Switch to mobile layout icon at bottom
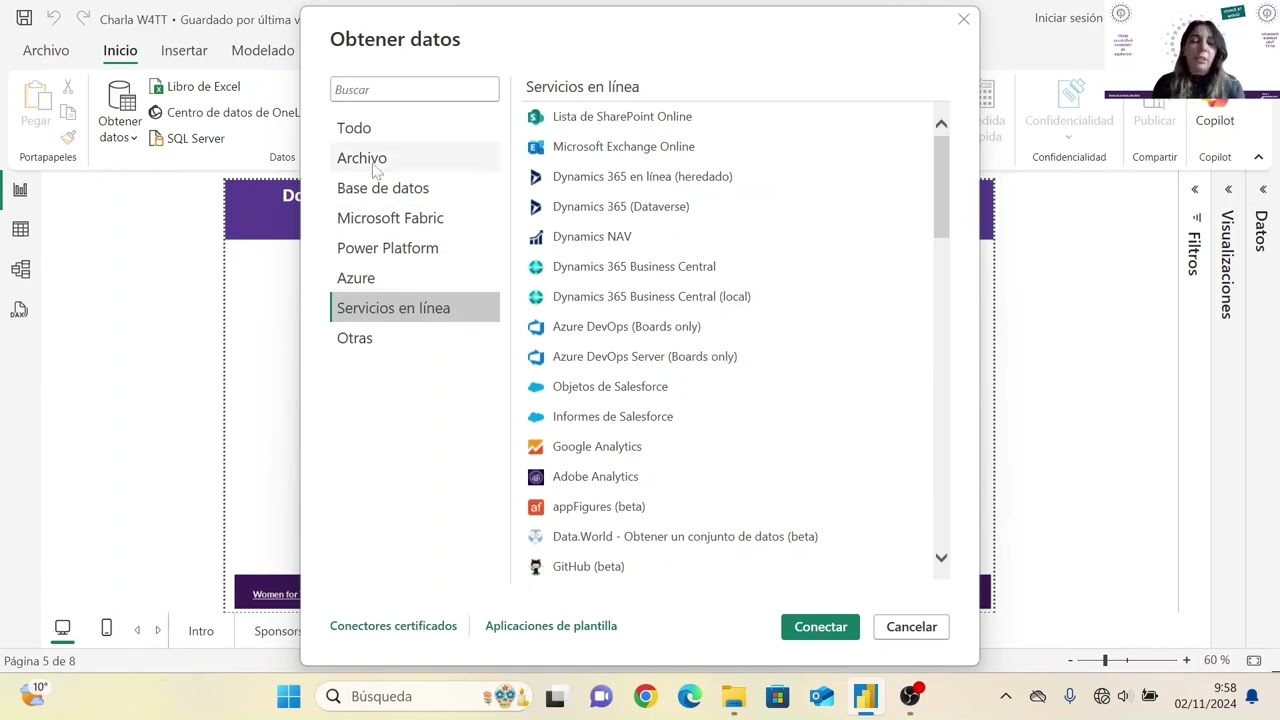1280x720 pixels. 106,629
